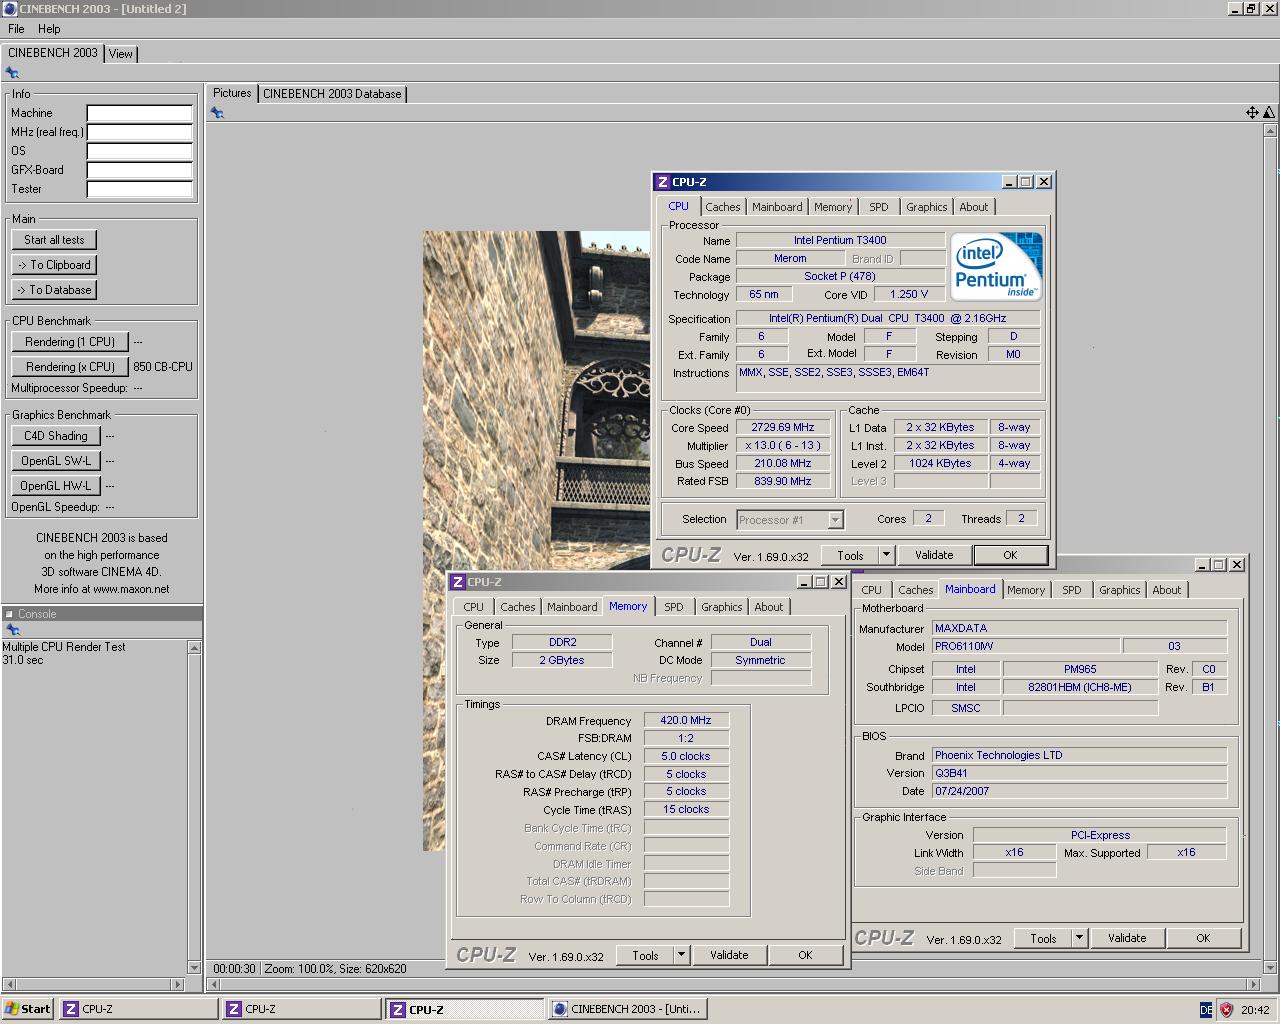Click the CPU-Z window title icon in CPU window

point(662,182)
